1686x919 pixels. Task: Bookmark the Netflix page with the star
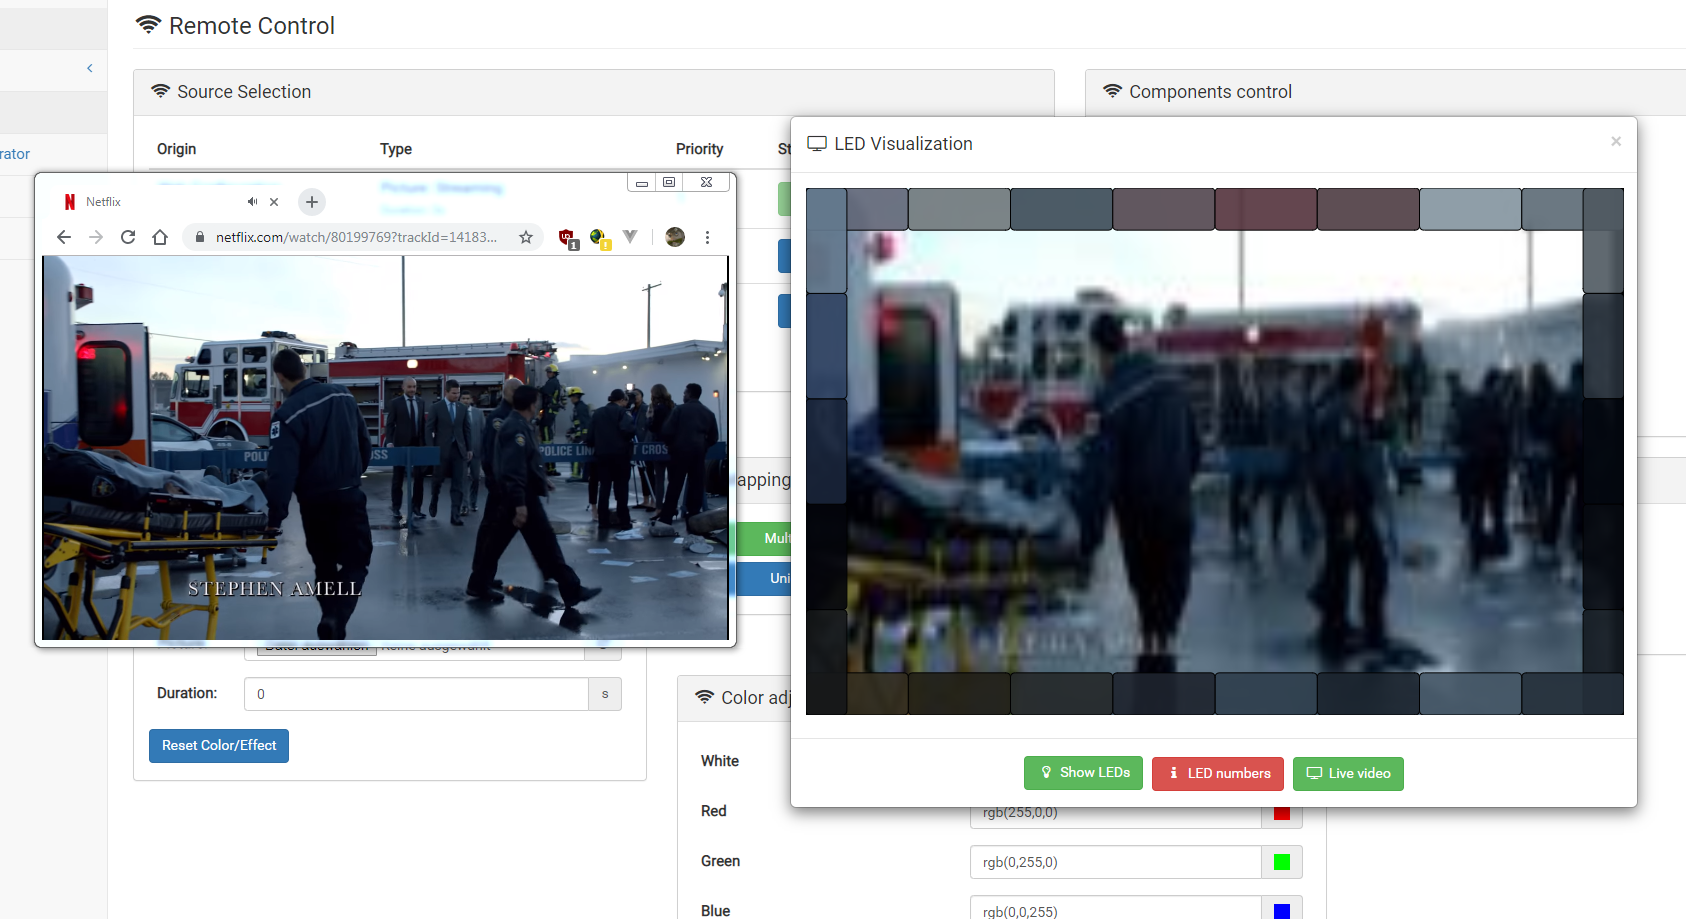pyautogui.click(x=526, y=237)
